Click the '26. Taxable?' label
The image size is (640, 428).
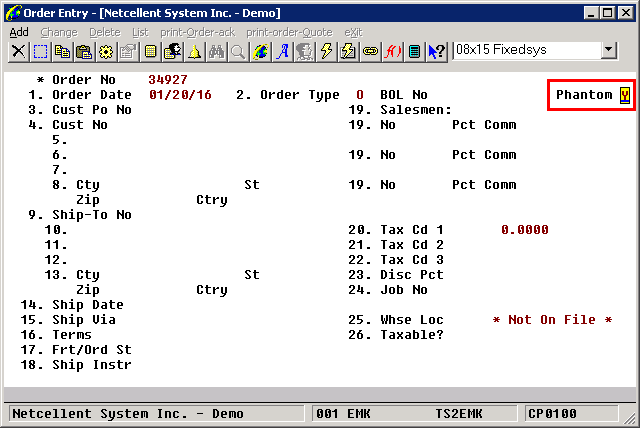point(396,335)
